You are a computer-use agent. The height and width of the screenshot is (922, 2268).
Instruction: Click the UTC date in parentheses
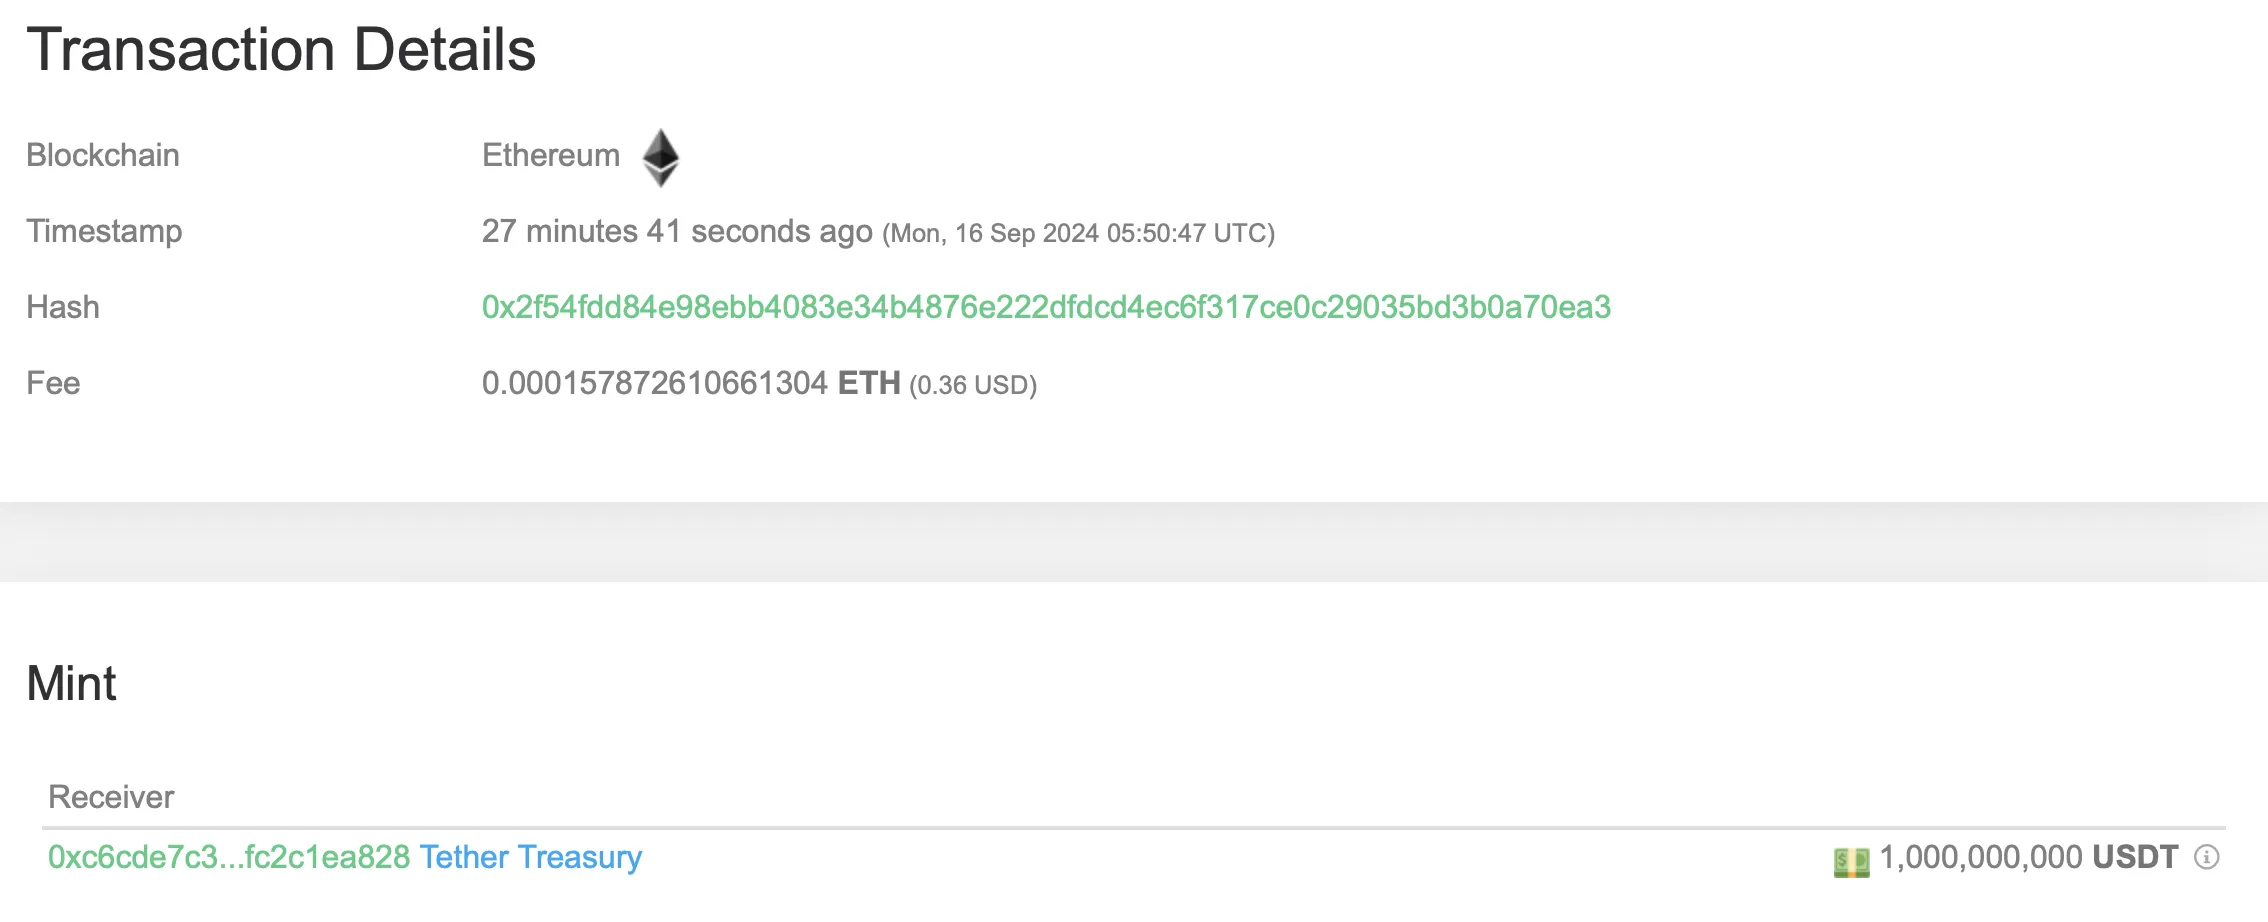pos(1078,233)
